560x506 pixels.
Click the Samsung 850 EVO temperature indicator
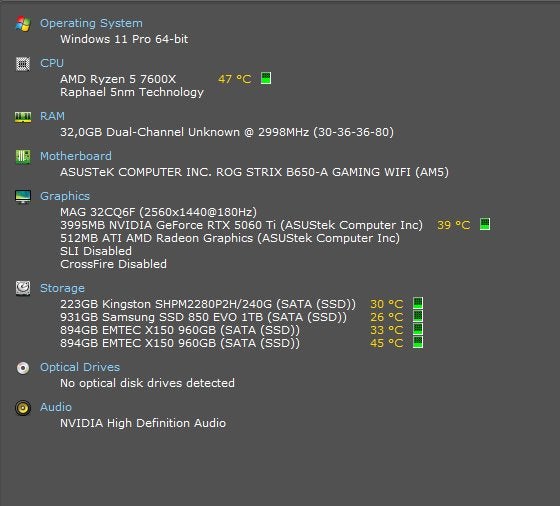click(x=418, y=316)
